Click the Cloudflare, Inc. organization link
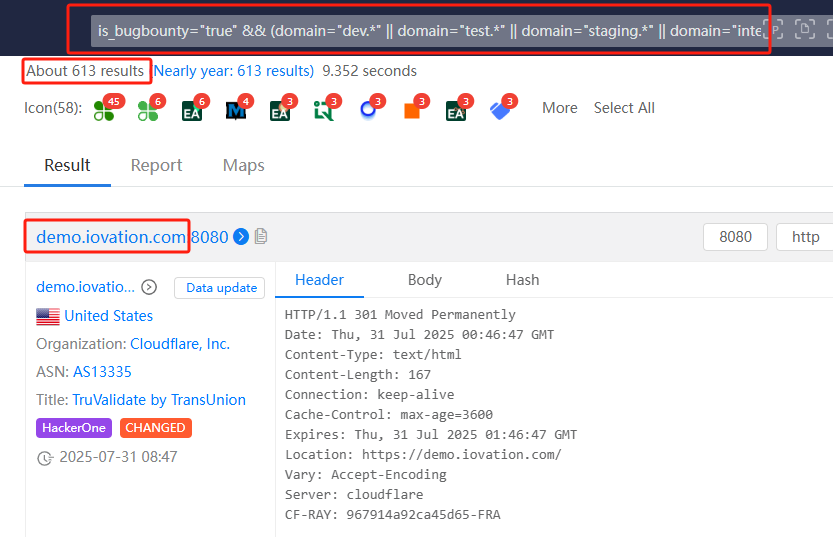Screen dimensions: 833x537 180,344
